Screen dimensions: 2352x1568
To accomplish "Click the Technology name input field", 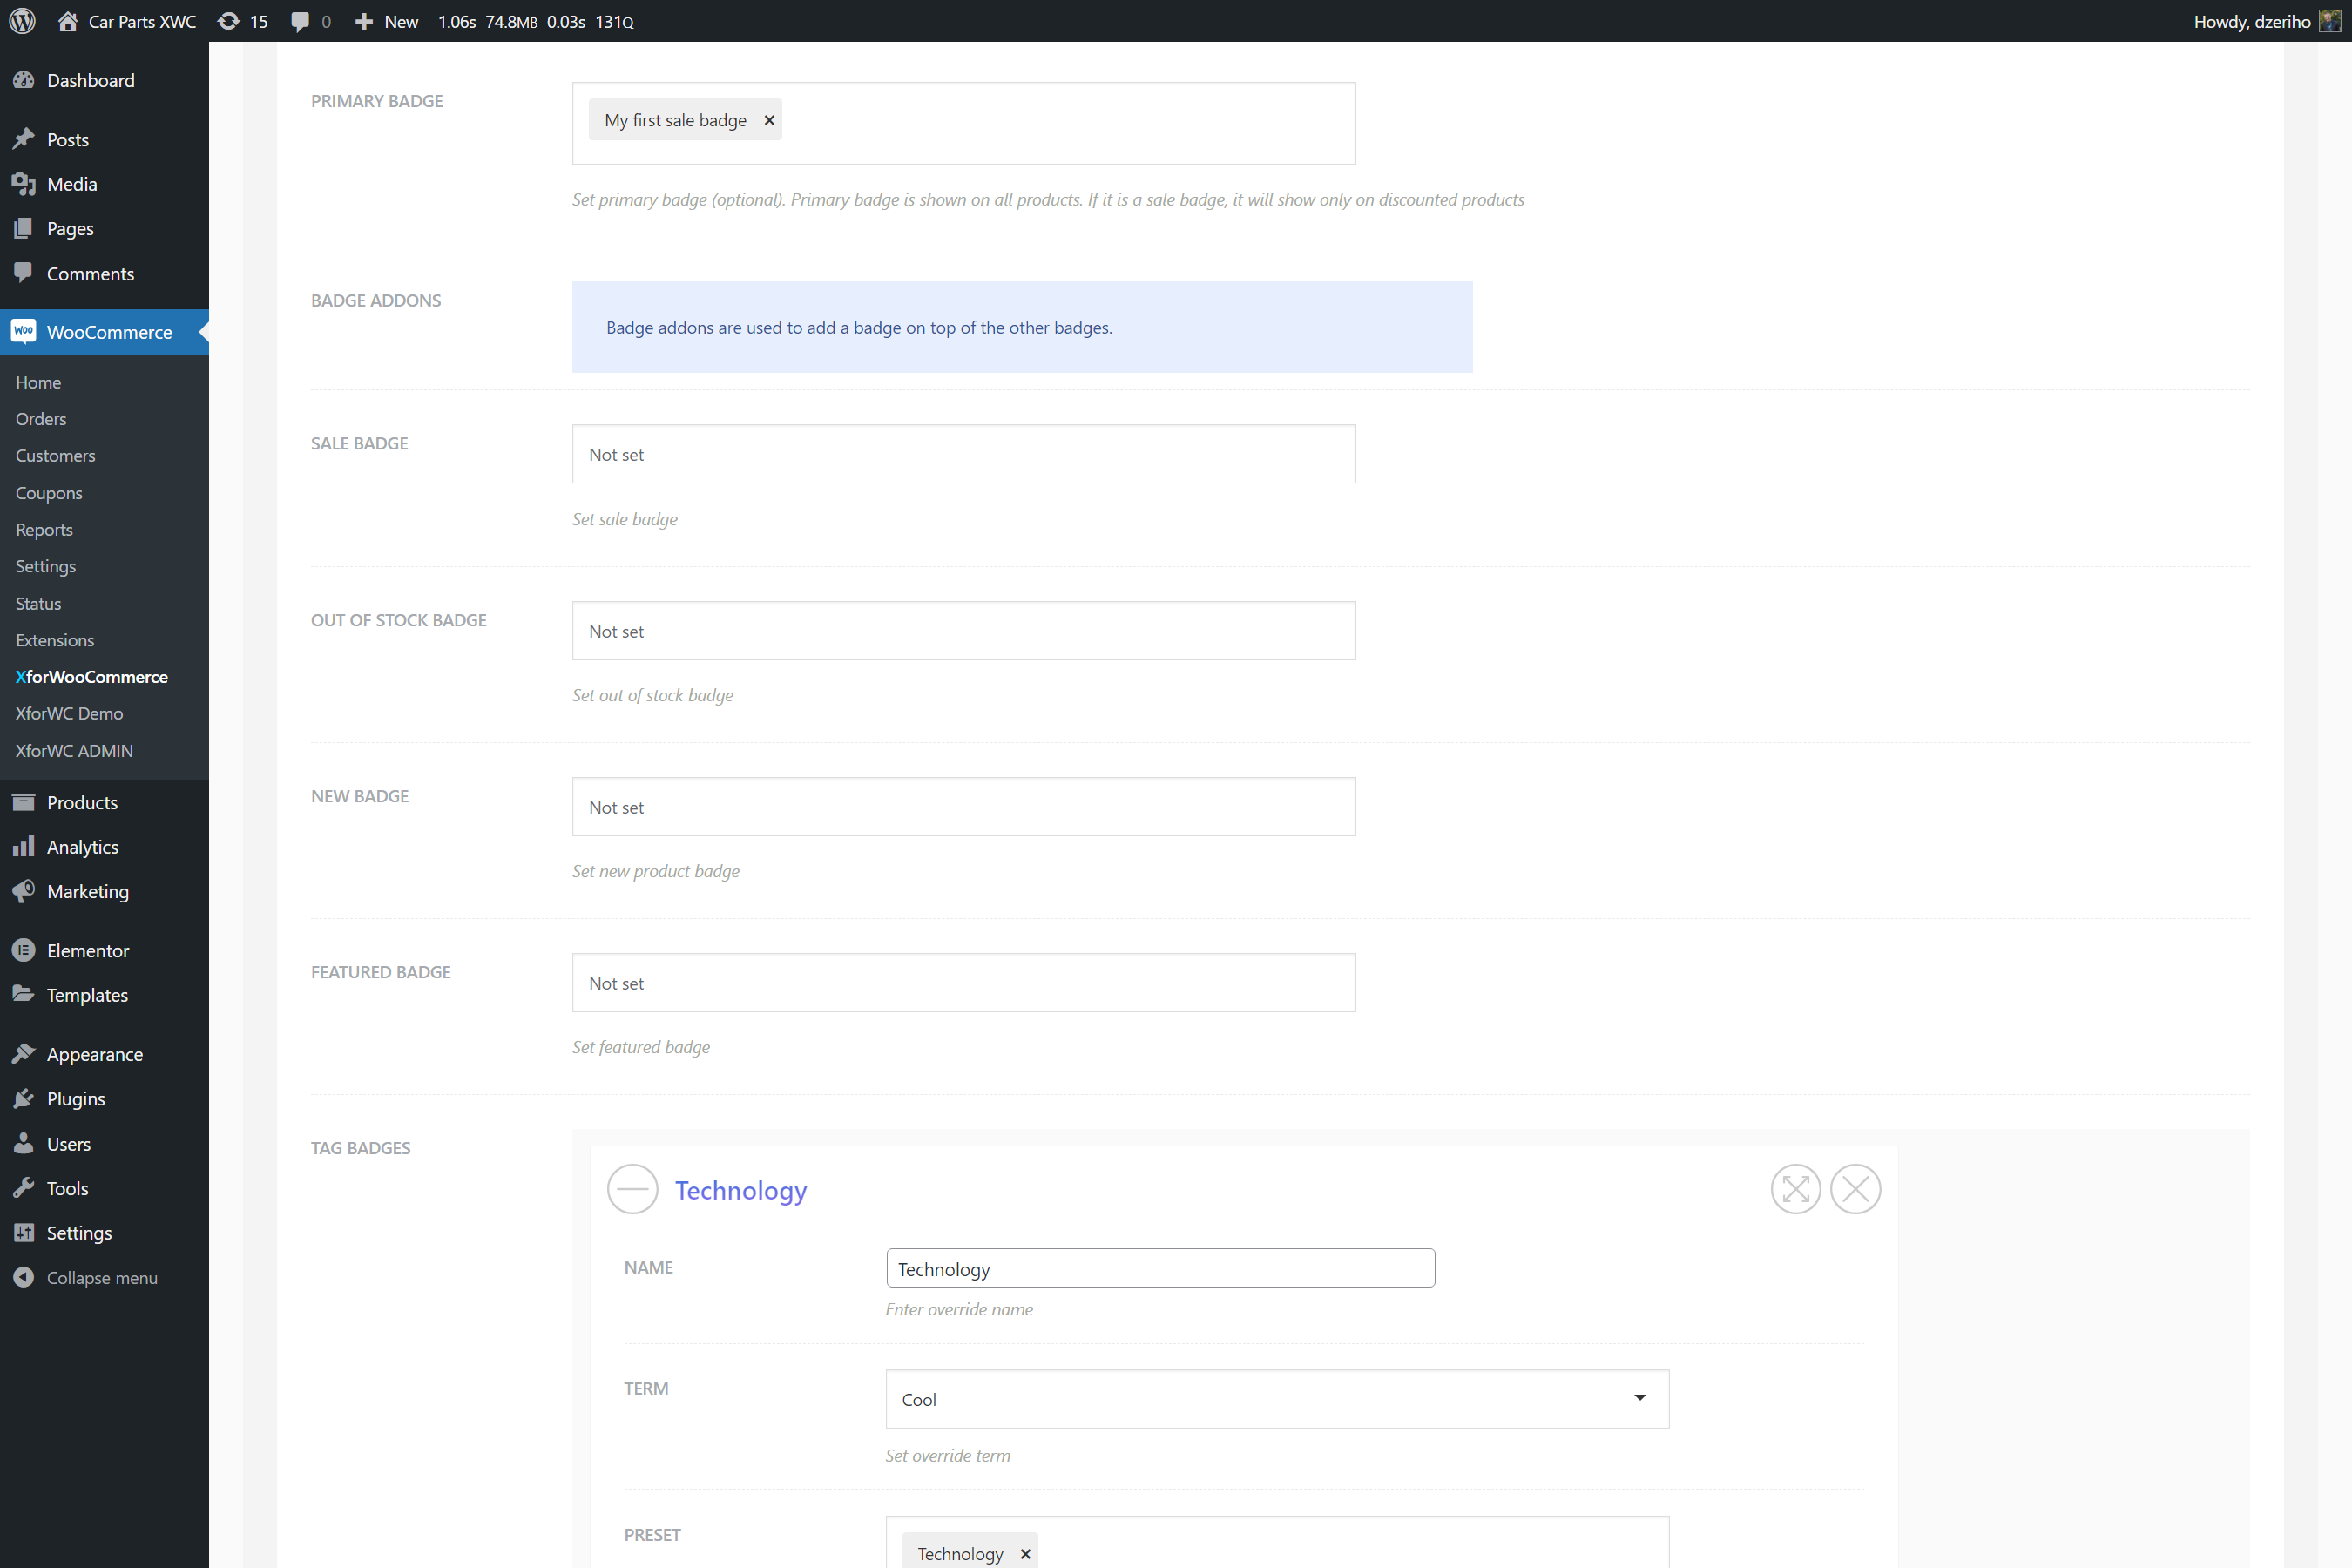I will tap(1159, 1265).
